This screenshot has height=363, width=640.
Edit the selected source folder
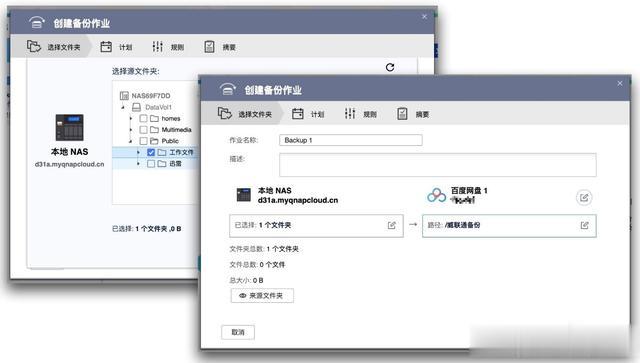click(391, 225)
